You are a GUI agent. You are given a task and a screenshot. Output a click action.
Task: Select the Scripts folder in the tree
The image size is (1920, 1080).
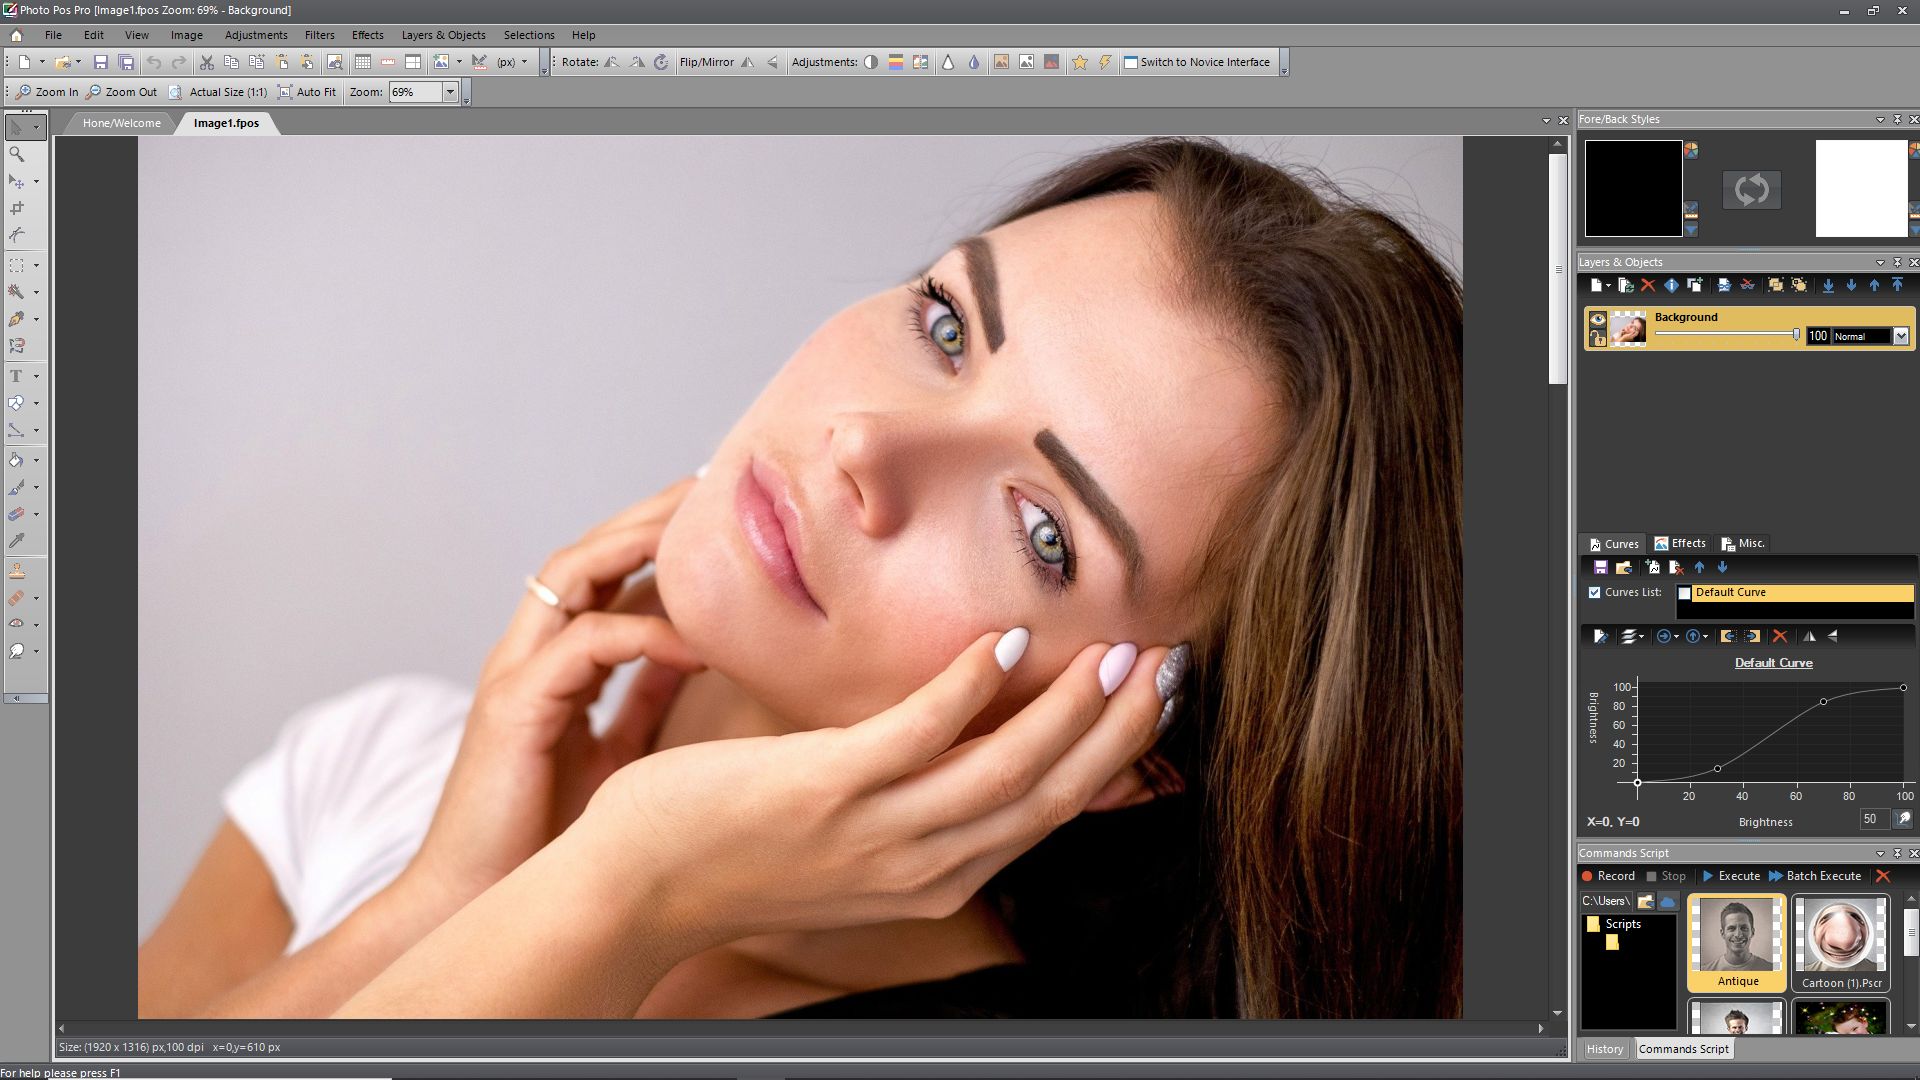pos(1613,924)
